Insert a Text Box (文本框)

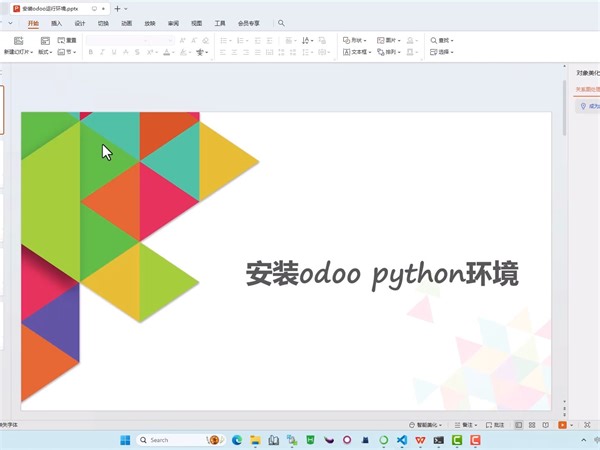point(357,52)
